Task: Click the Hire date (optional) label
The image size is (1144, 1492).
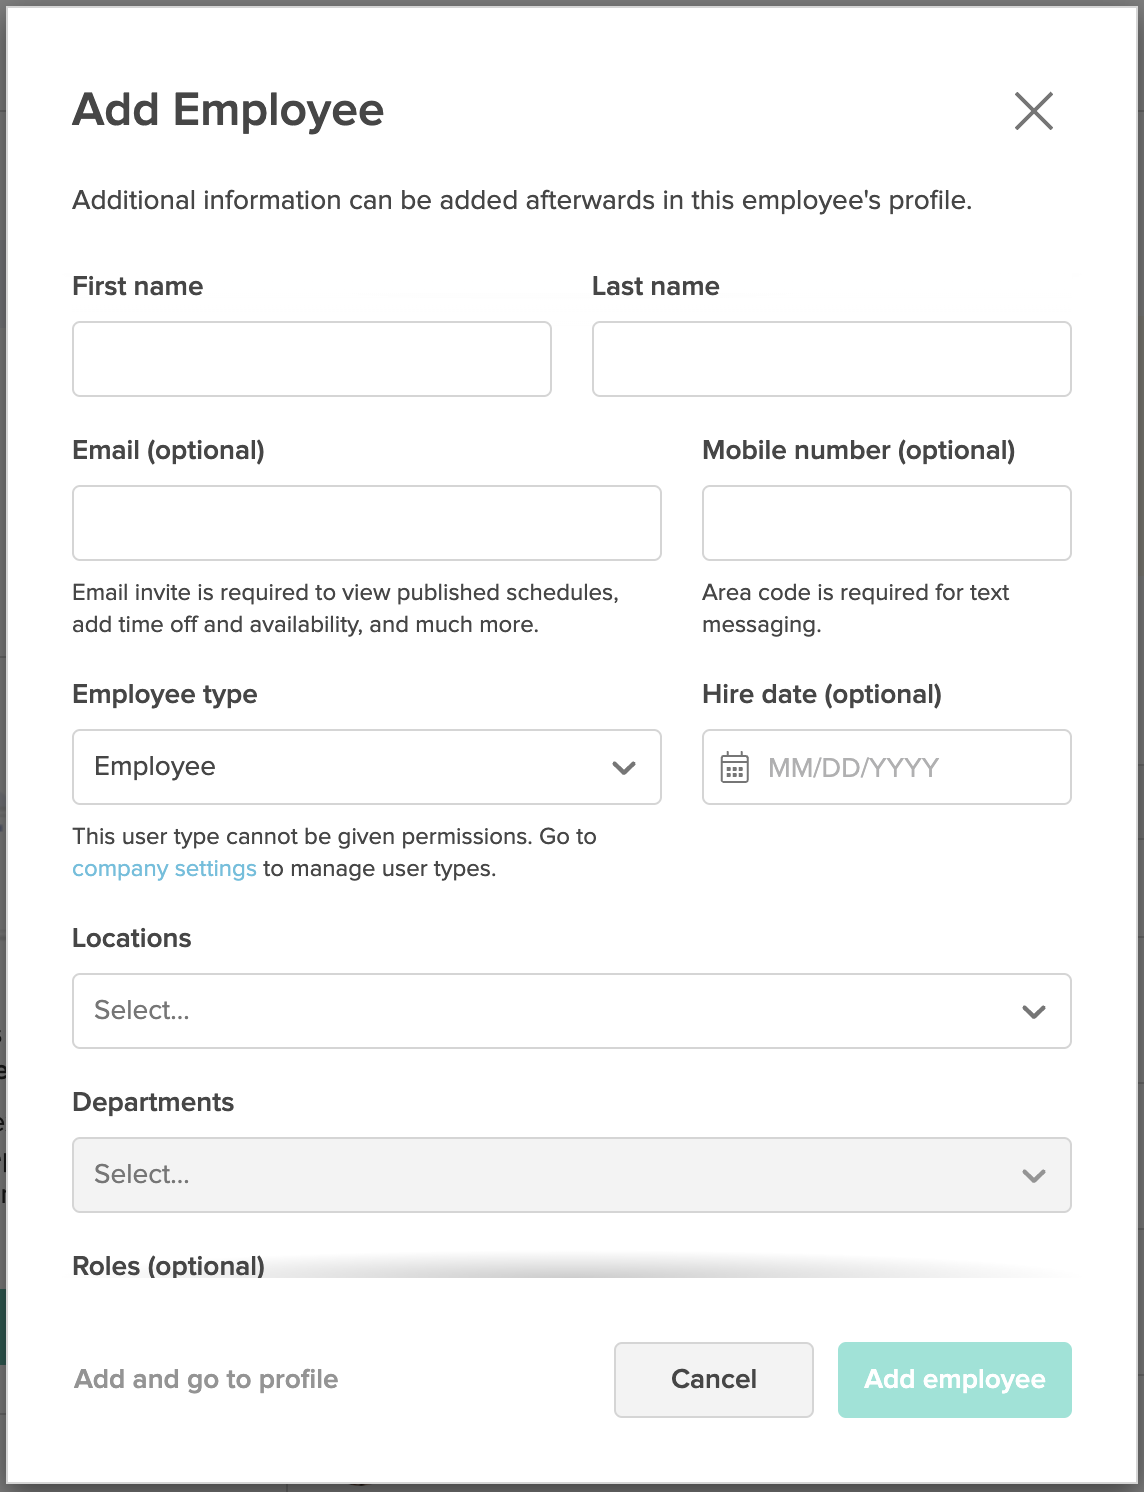Action: pyautogui.click(x=821, y=694)
